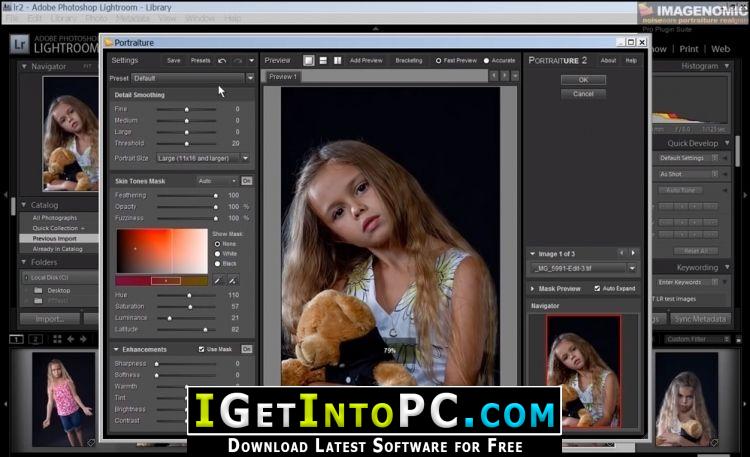750x457 pixels.
Task: Click the redo arrow in Settings toolbar
Action: point(238,61)
